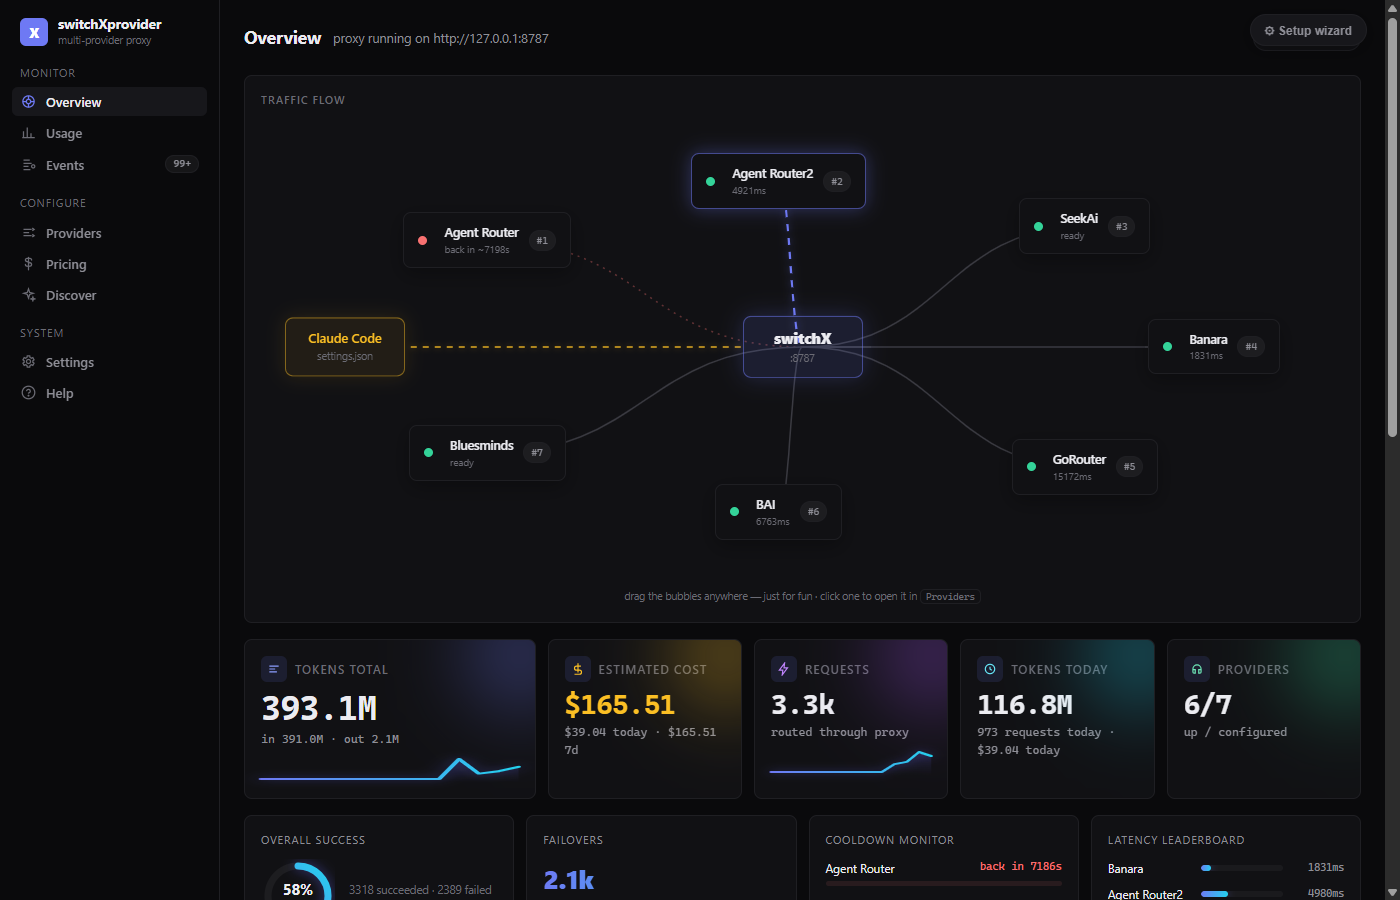The width and height of the screenshot is (1400, 900).
Task: Click the Agent Router2 bubble
Action: click(x=778, y=181)
